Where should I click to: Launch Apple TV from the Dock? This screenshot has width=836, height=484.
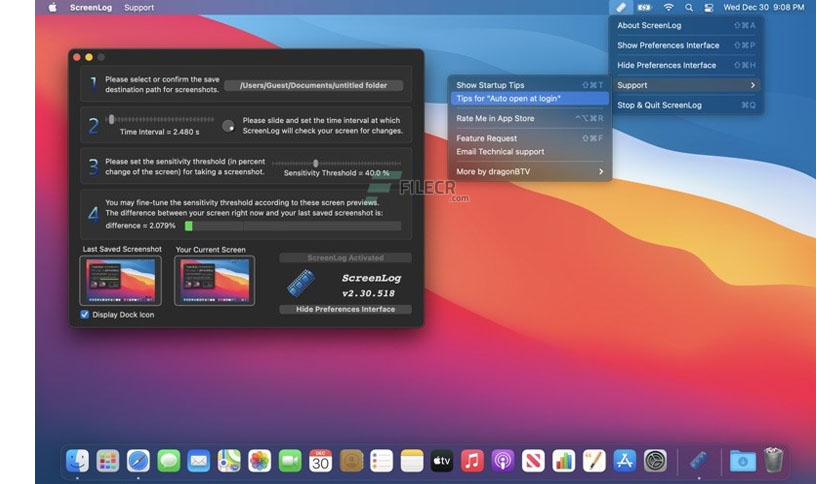click(442, 461)
